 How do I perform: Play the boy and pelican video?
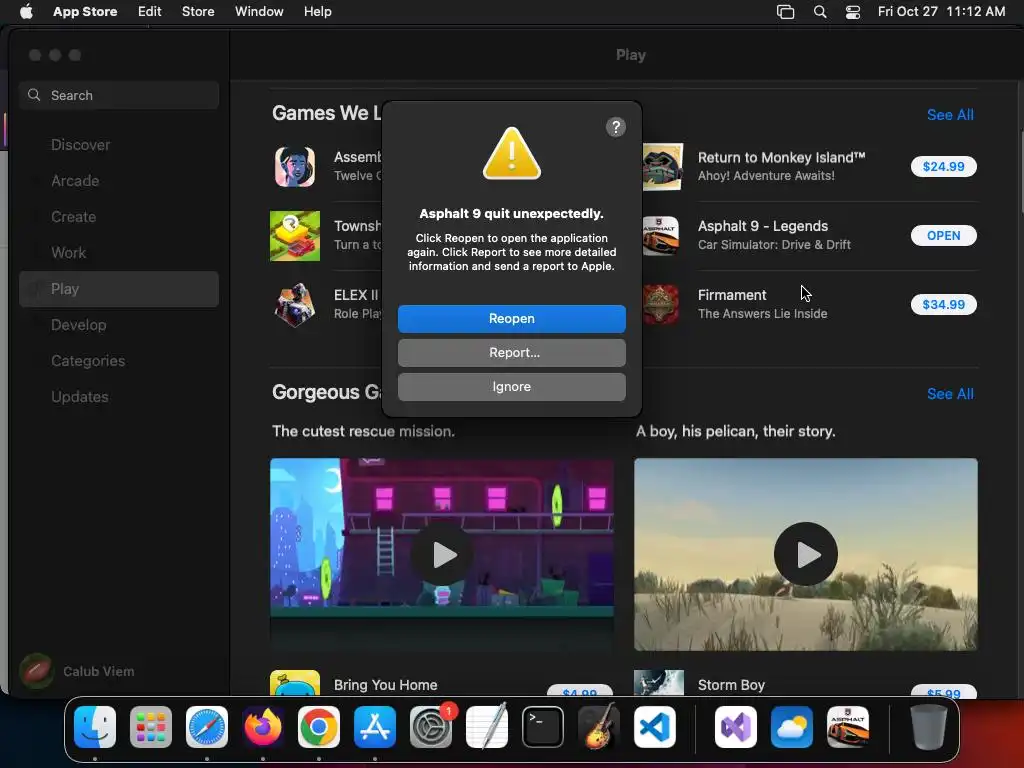[806, 554]
